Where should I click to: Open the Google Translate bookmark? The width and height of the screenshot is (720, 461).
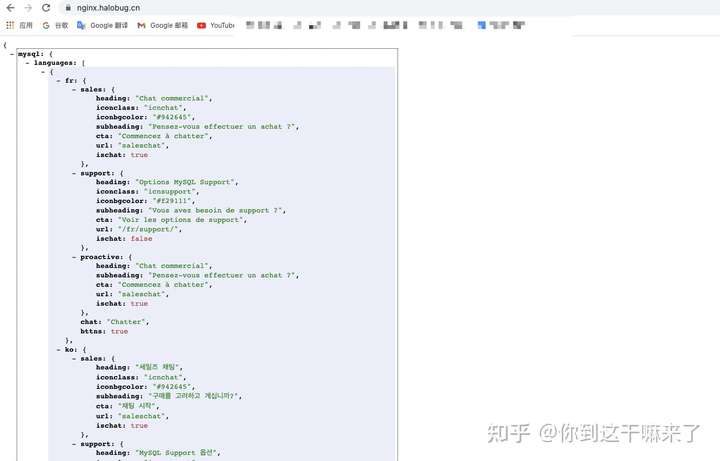click(x=102, y=25)
